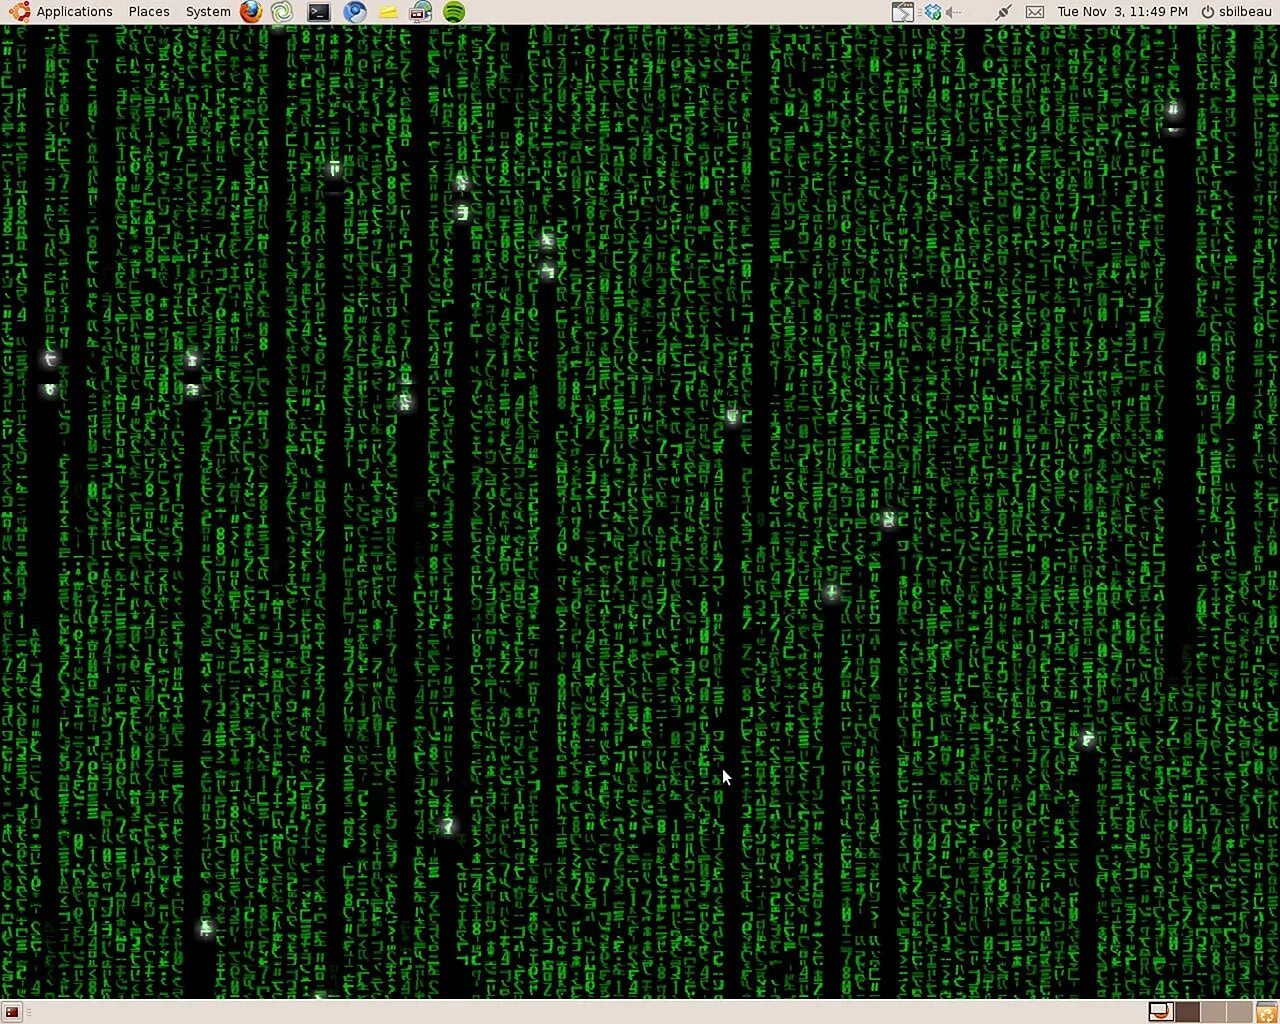This screenshot has width=1280, height=1024.
Task: Launch the Chromium browser icon
Action: (x=355, y=12)
